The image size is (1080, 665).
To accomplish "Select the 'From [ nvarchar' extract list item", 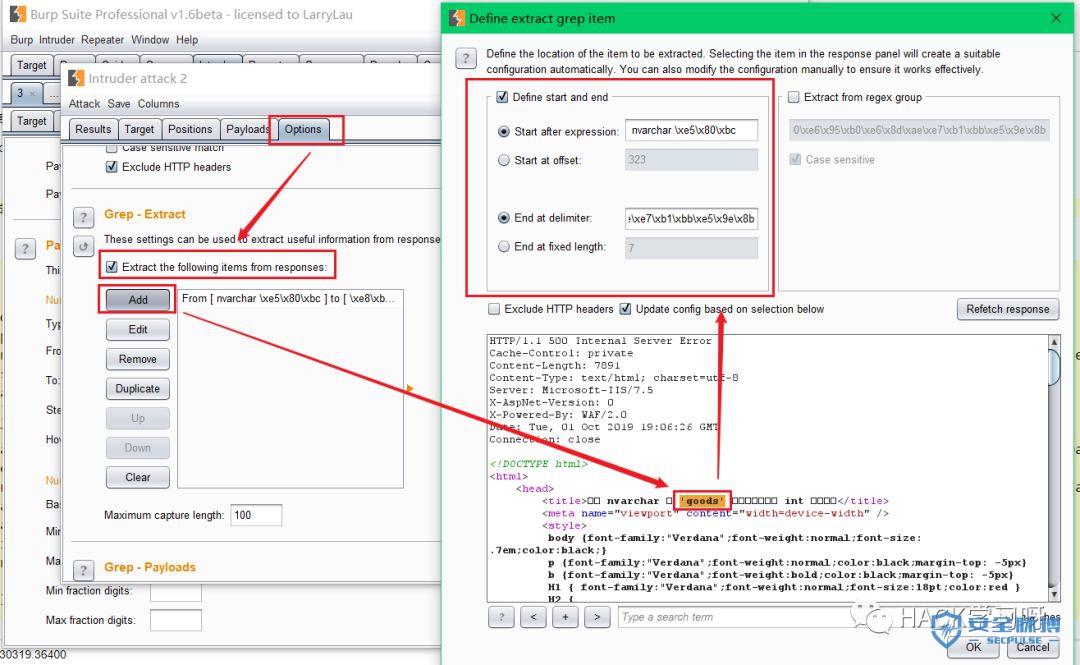I will [289, 298].
